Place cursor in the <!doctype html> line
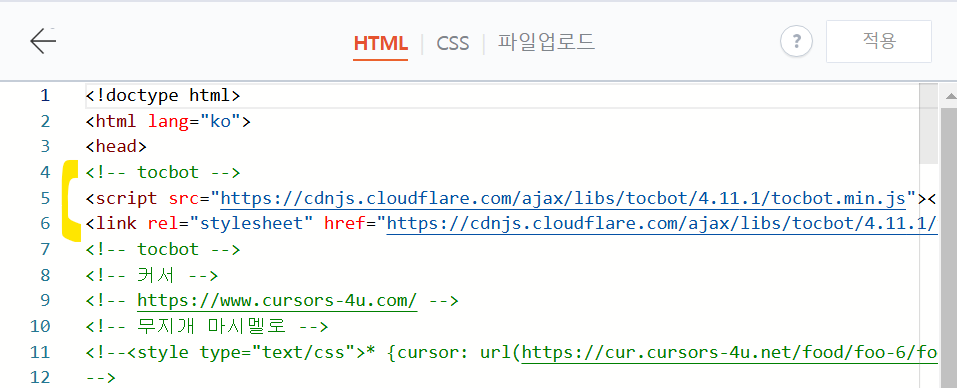This screenshot has width=957, height=388. click(163, 96)
